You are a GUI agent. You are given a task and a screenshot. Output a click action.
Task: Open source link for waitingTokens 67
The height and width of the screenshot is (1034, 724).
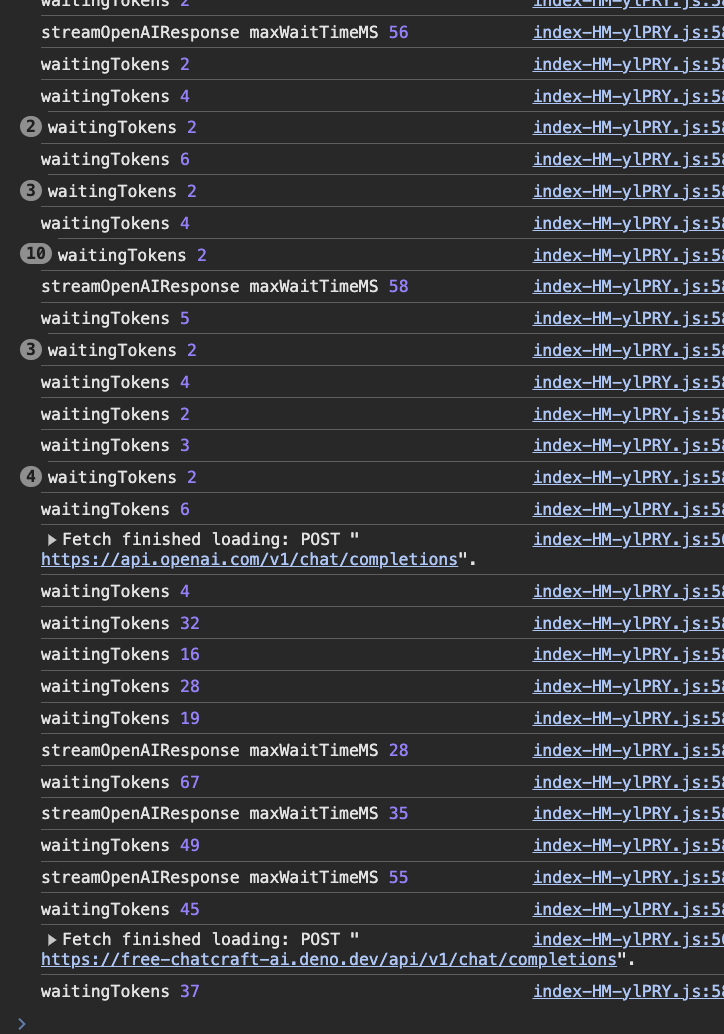point(628,782)
